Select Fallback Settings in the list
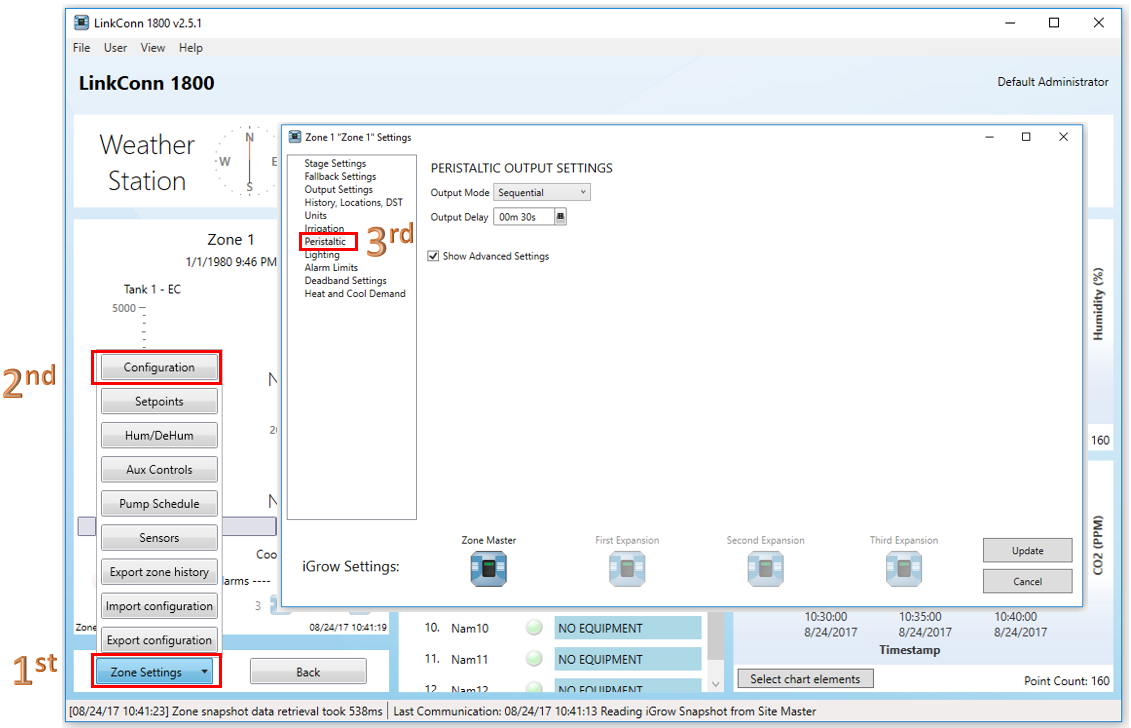 pyautogui.click(x=340, y=177)
